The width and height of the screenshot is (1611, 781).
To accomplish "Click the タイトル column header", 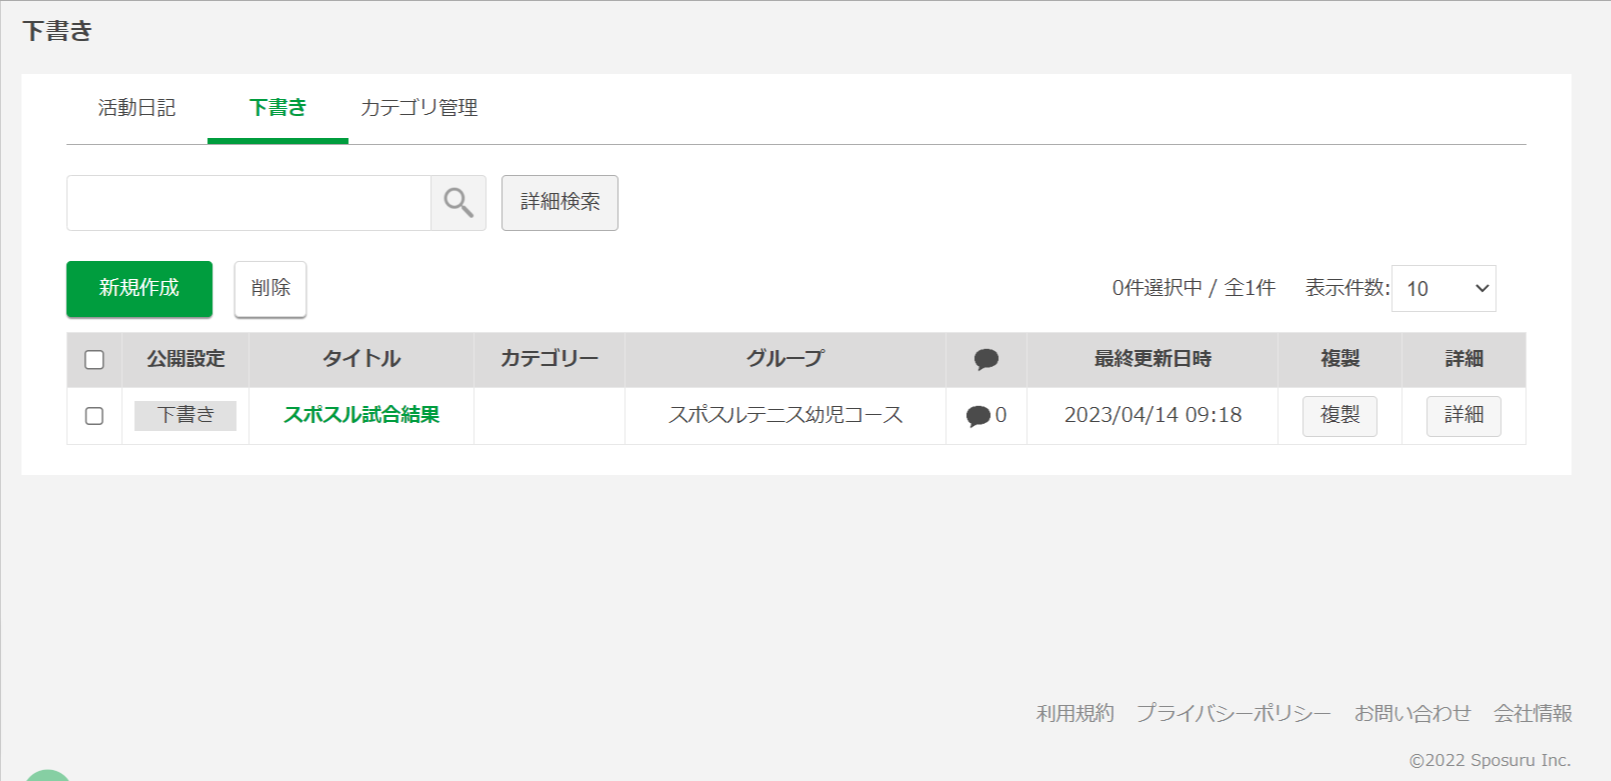I will click(361, 359).
